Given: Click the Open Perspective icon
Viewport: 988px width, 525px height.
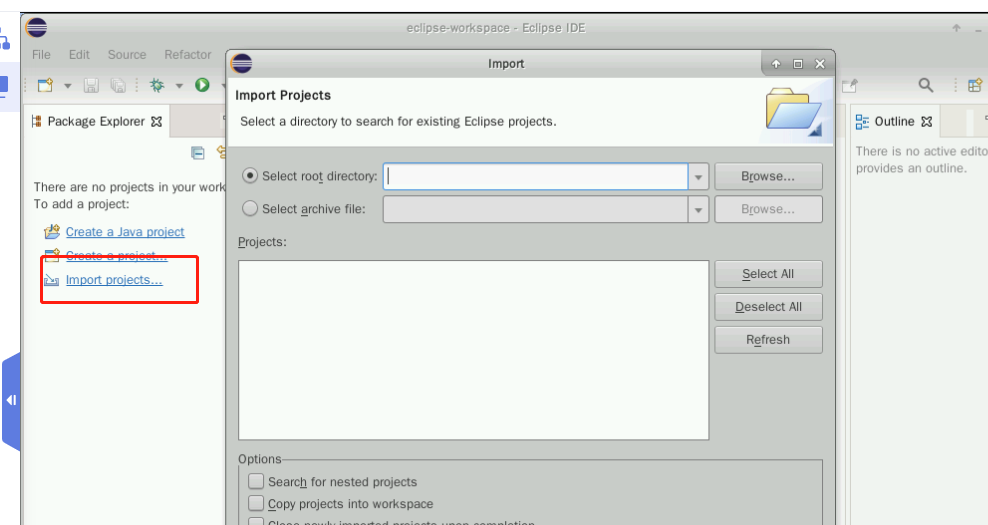Looking at the screenshot, I should click(975, 85).
